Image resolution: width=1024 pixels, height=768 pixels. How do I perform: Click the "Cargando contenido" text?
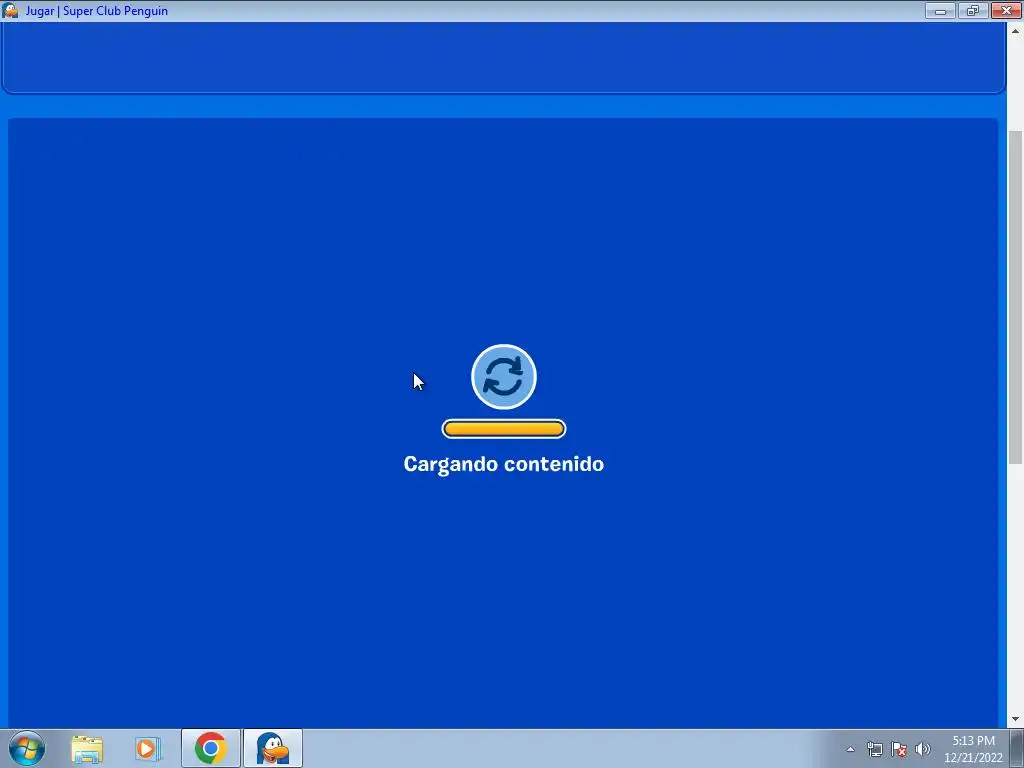tap(504, 464)
